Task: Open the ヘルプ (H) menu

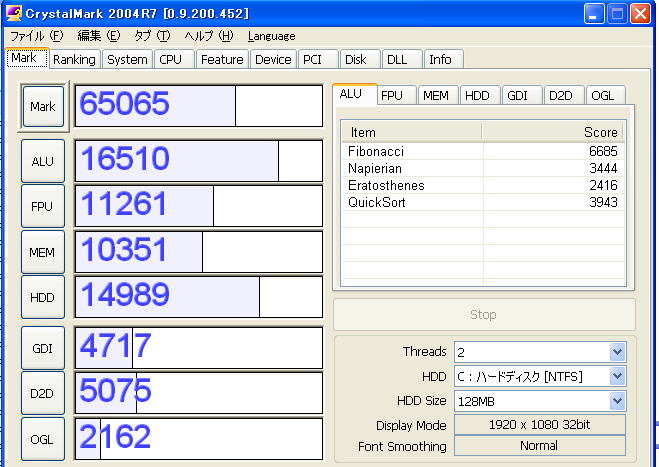Action: [x=209, y=36]
